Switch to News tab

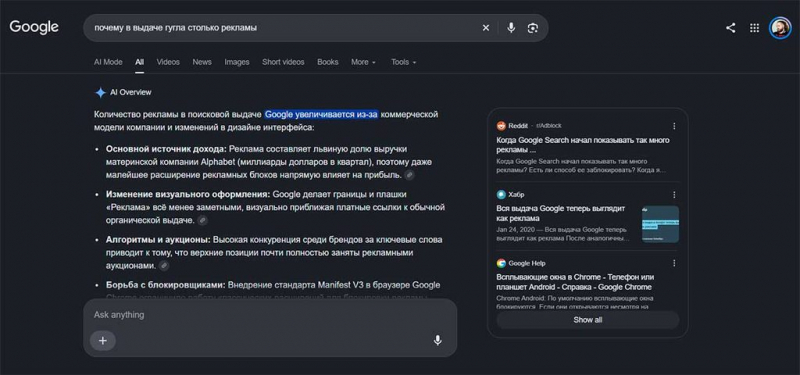click(x=202, y=62)
